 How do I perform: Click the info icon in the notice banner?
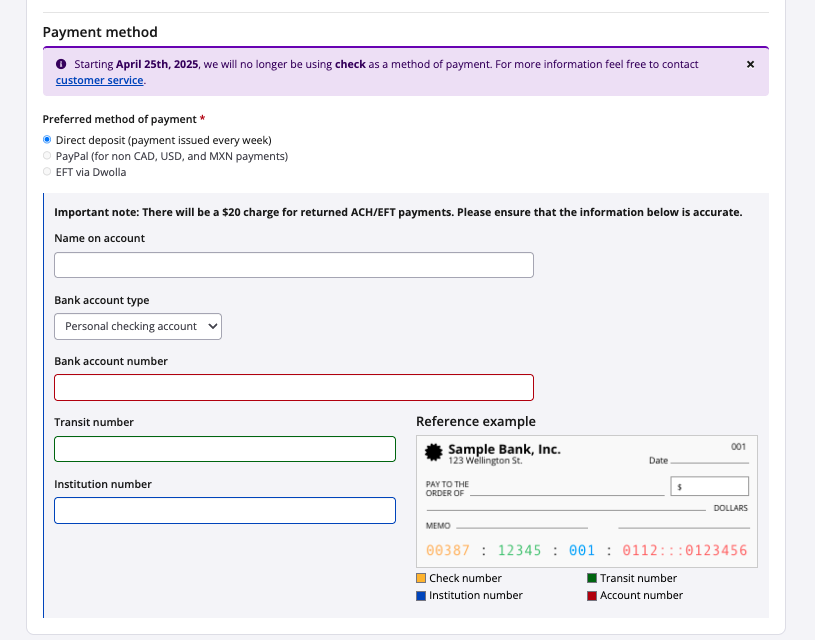click(x=61, y=64)
